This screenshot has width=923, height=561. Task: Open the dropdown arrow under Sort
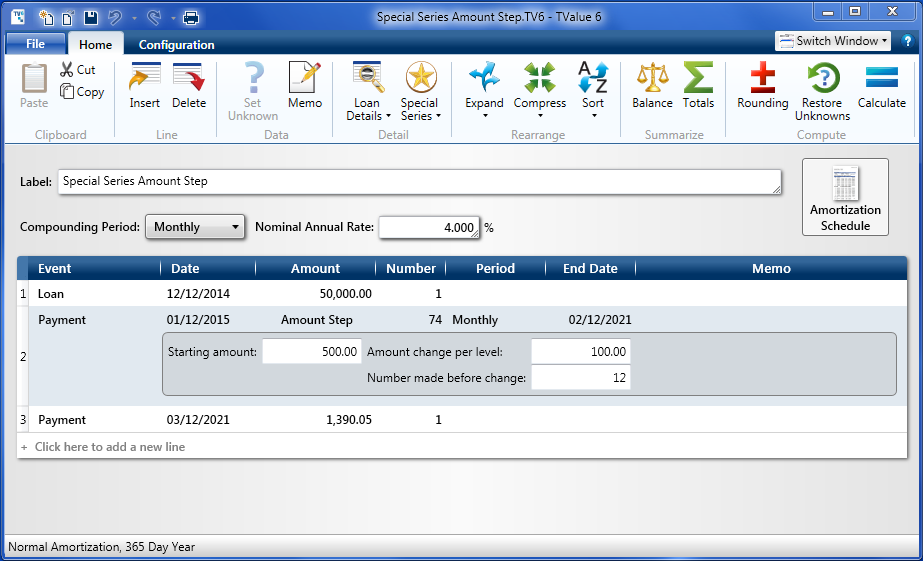(x=593, y=116)
